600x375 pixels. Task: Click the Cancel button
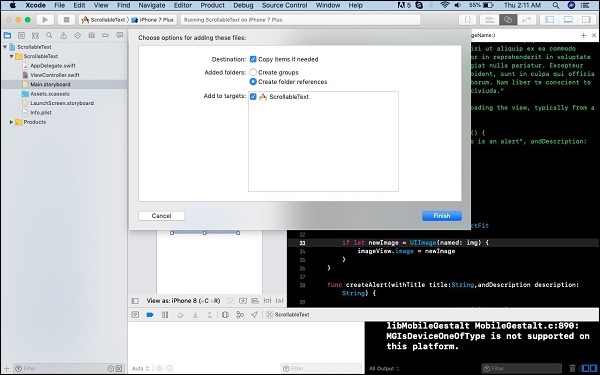click(x=161, y=216)
